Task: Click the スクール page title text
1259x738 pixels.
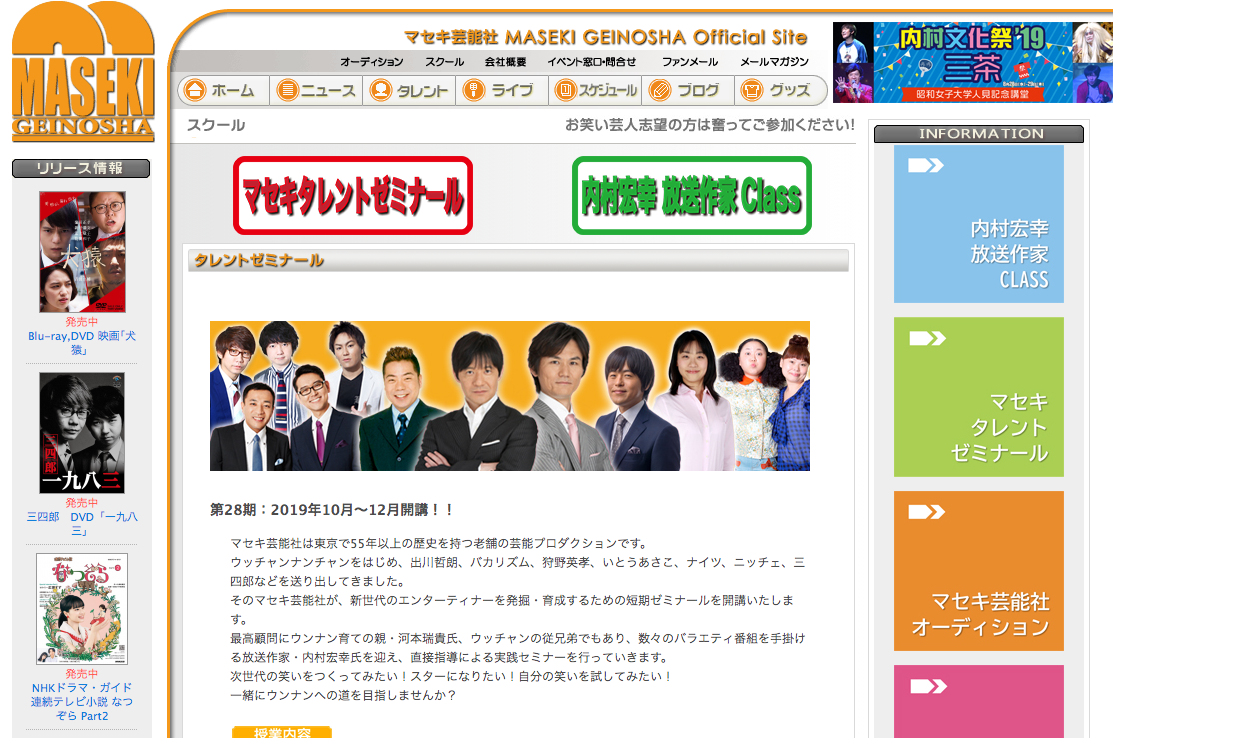Action: pos(216,125)
